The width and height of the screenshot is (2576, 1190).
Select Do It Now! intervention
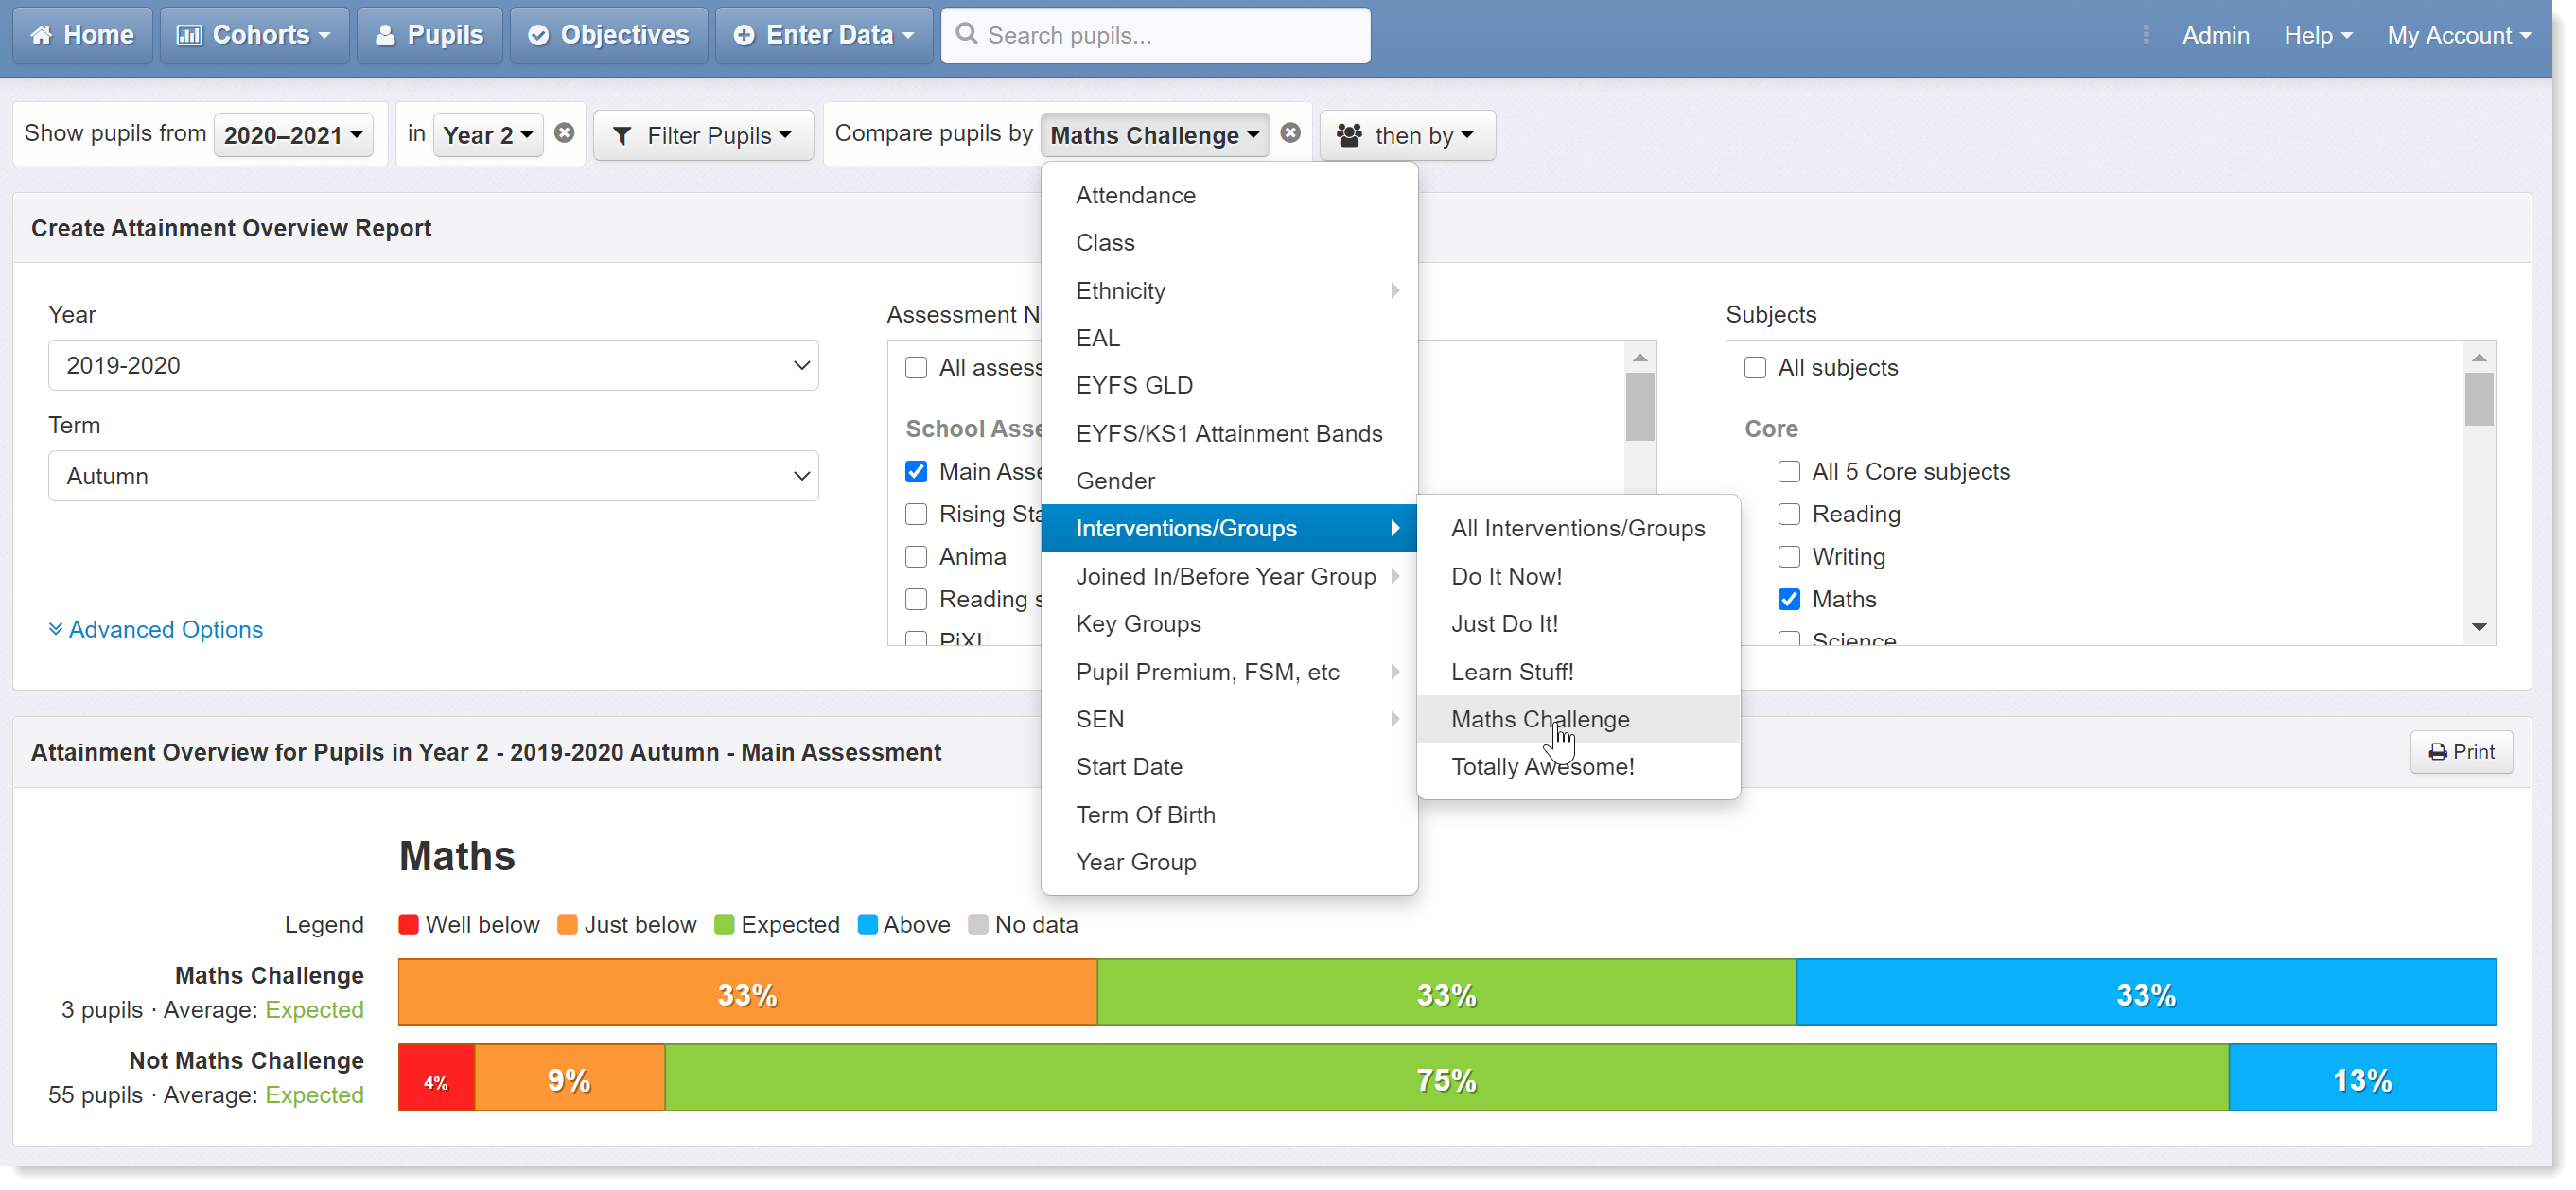[x=1578, y=577]
